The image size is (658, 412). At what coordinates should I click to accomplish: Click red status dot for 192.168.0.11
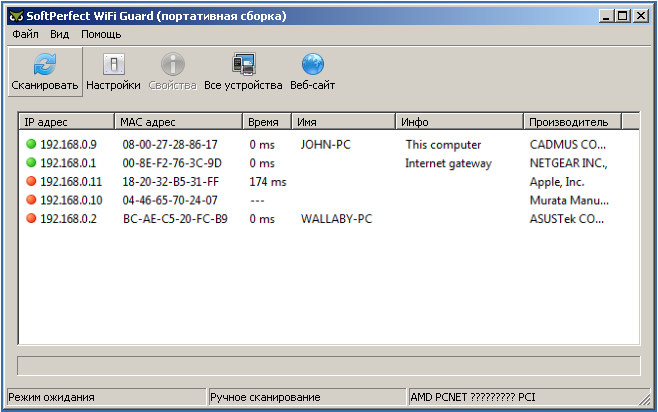point(31,181)
